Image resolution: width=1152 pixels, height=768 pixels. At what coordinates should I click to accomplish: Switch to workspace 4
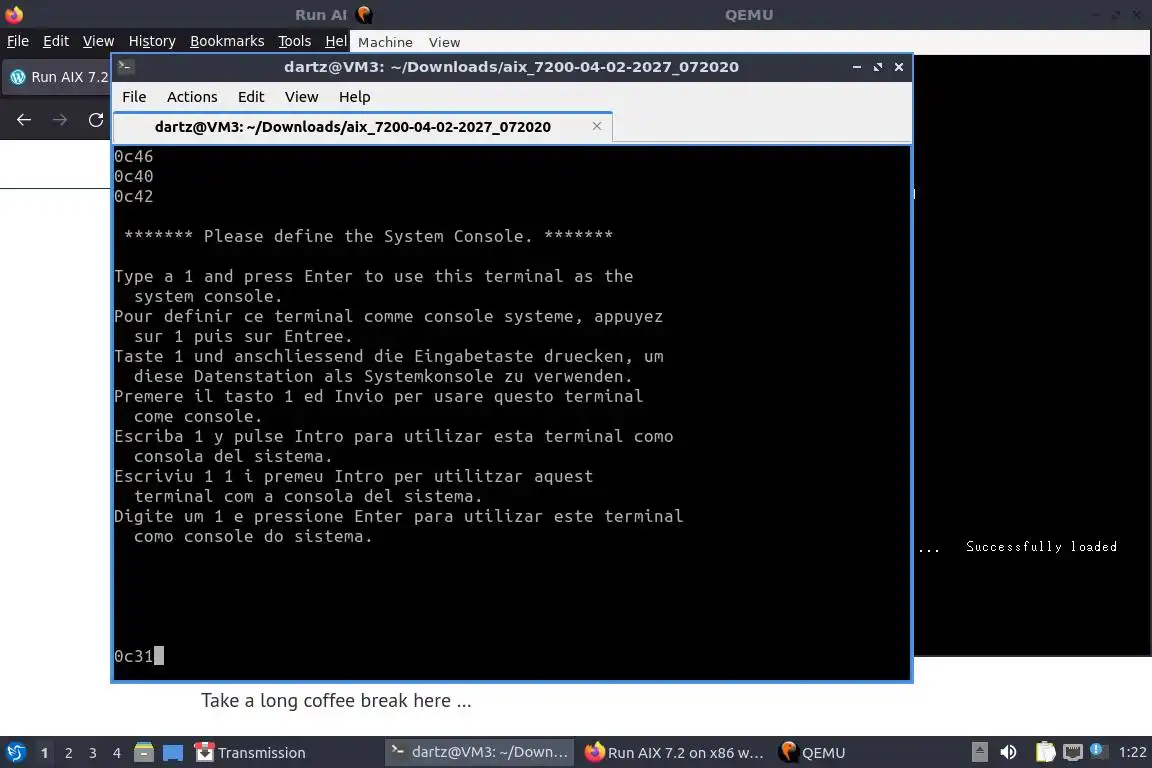[x=116, y=753]
